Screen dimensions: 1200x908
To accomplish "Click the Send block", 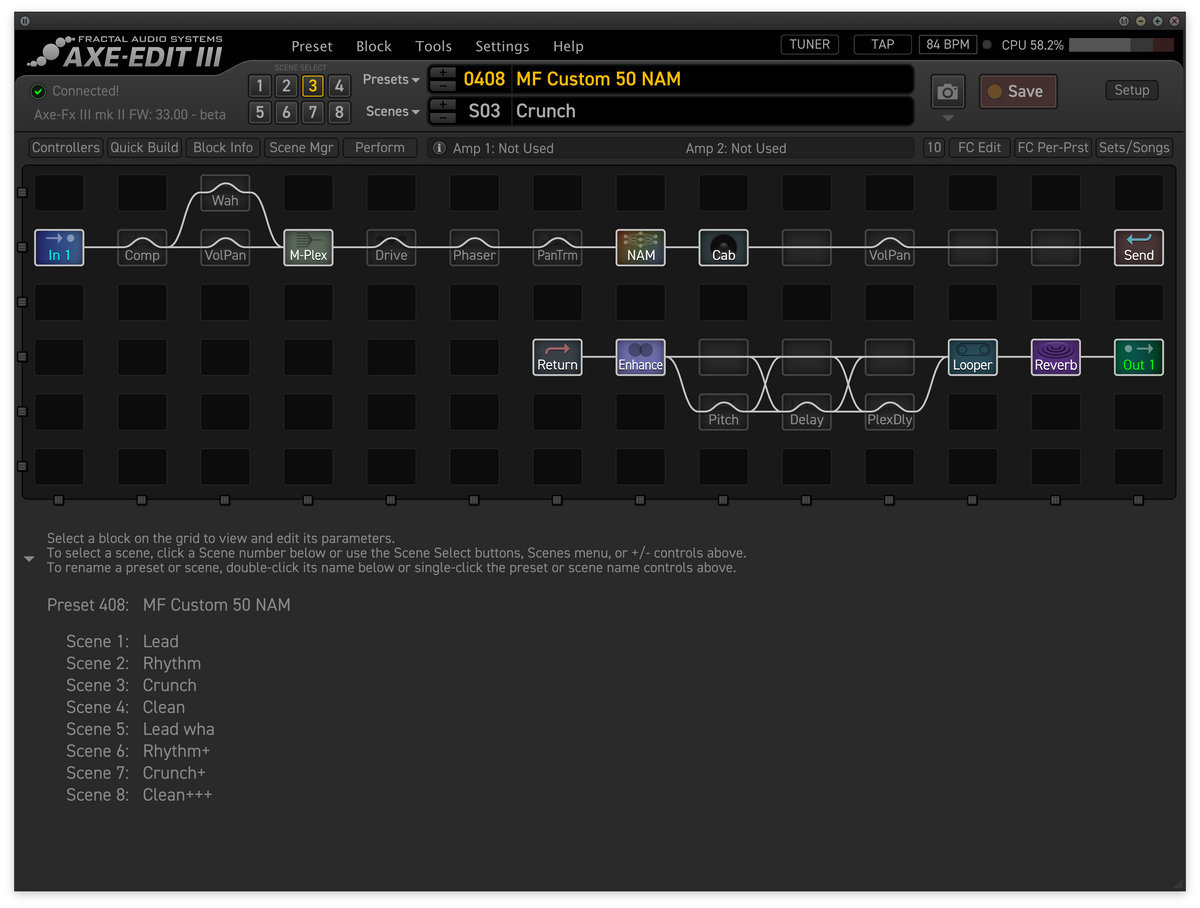I will point(1139,247).
